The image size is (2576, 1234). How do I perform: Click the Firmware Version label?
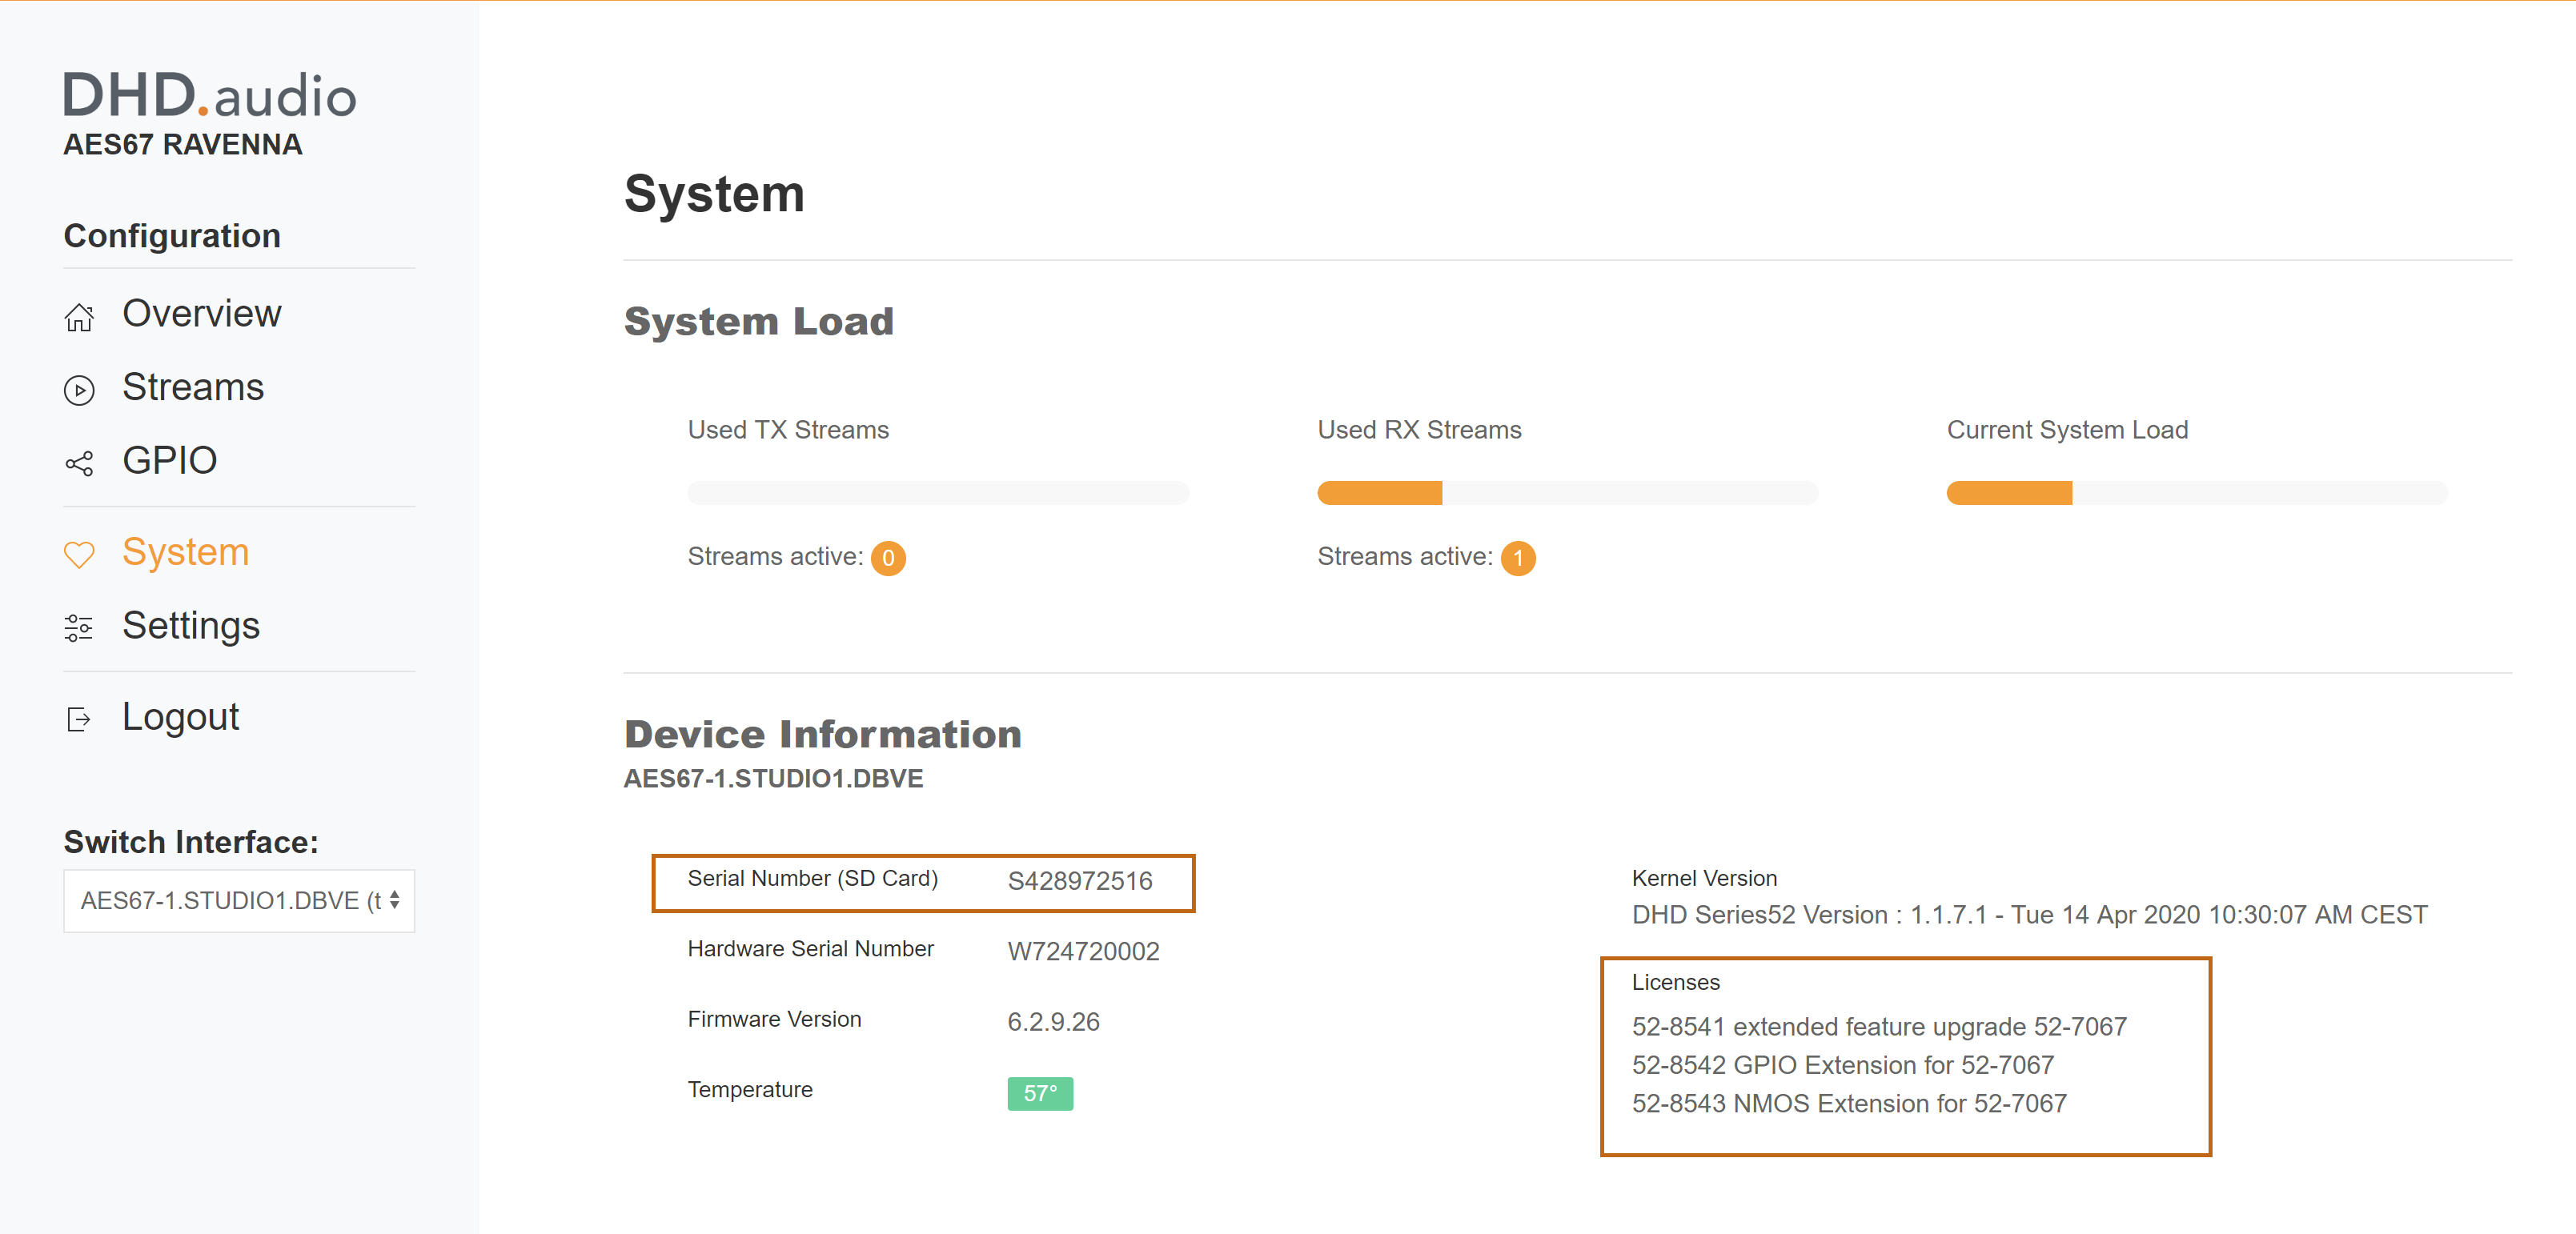(x=774, y=1019)
